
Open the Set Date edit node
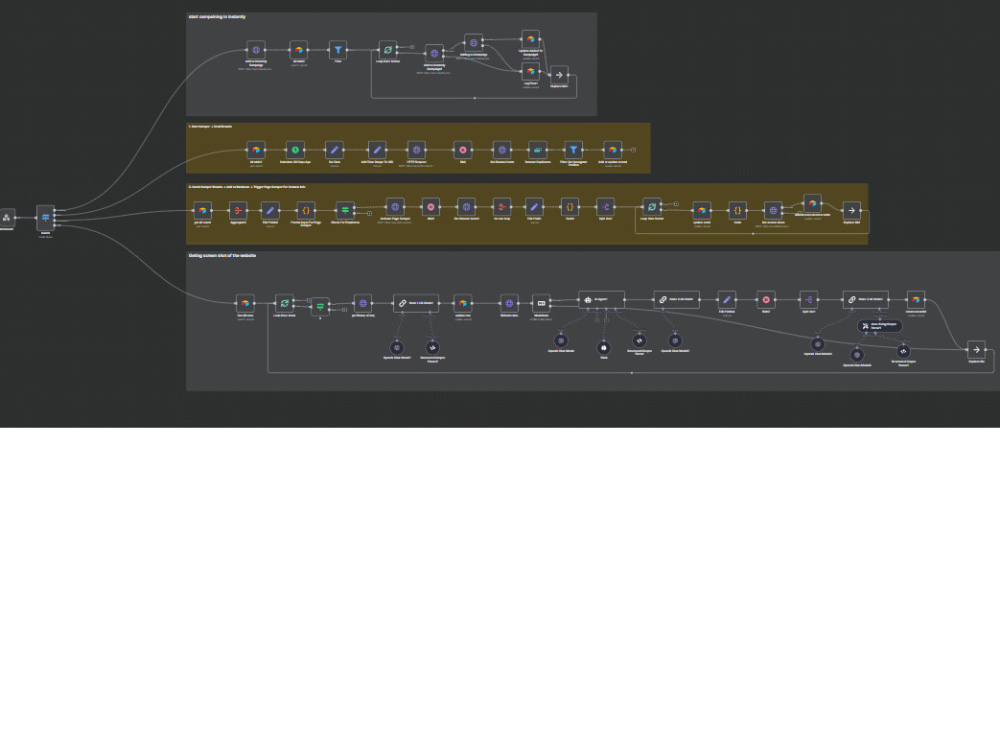[x=334, y=150]
